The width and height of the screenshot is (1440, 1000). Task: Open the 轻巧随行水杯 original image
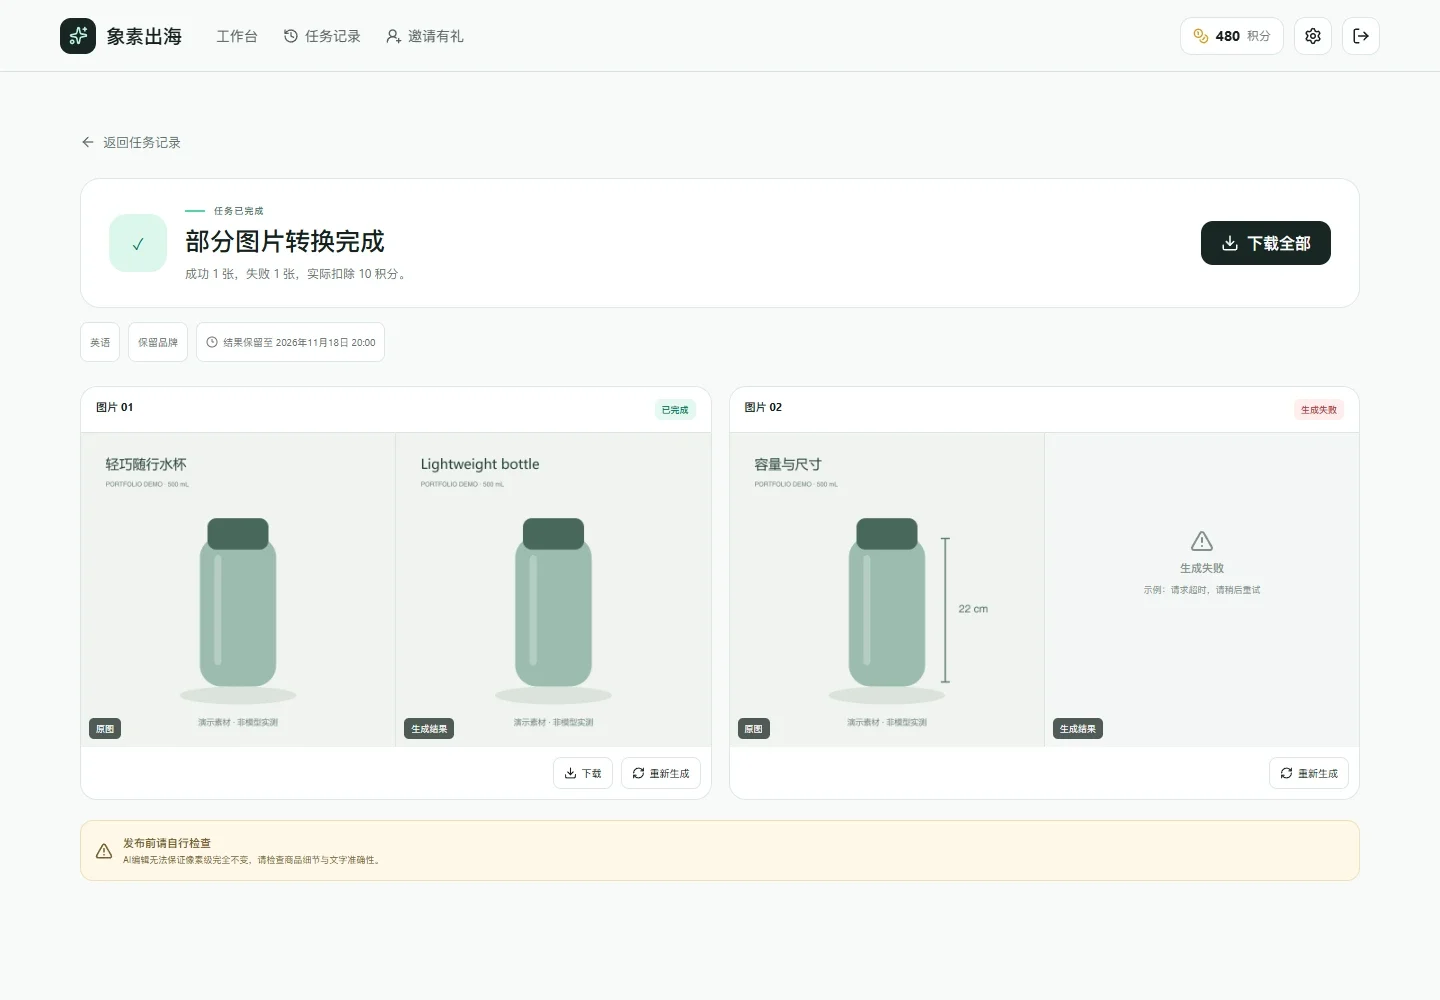pyautogui.click(x=238, y=590)
